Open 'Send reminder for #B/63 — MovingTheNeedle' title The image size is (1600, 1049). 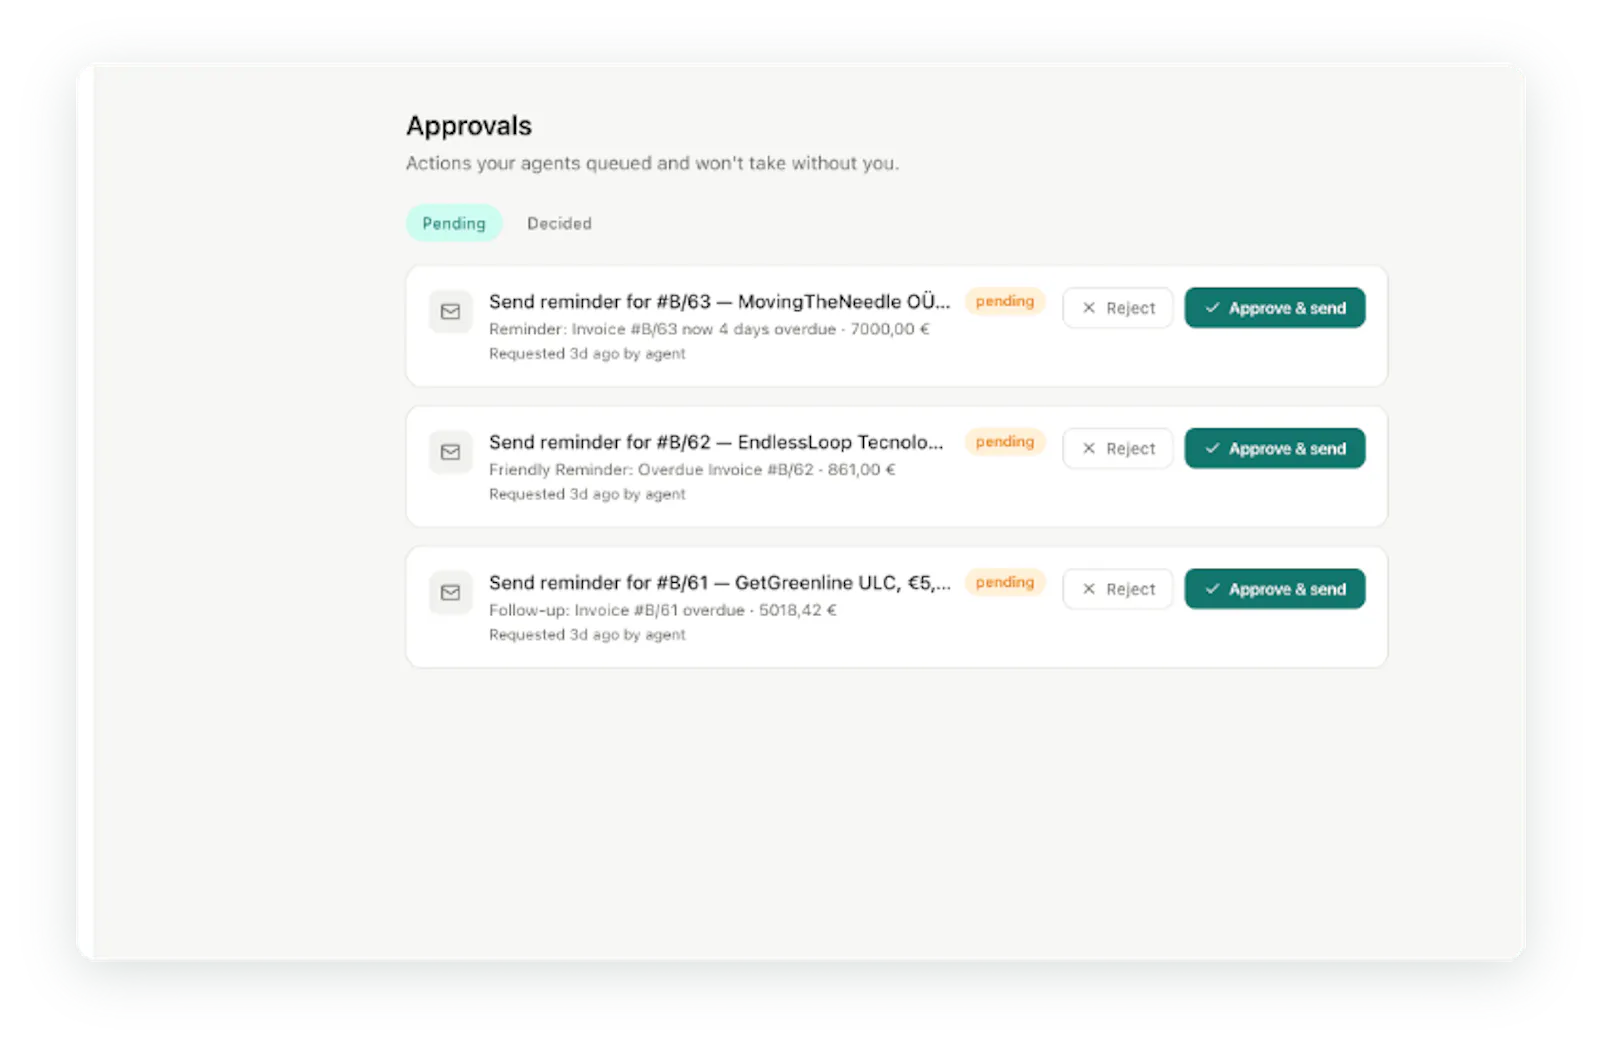point(719,301)
